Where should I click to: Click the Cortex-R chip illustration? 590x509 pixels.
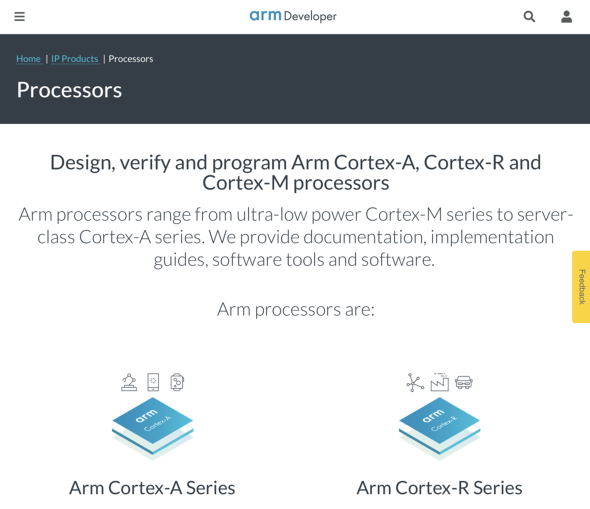coord(439,428)
